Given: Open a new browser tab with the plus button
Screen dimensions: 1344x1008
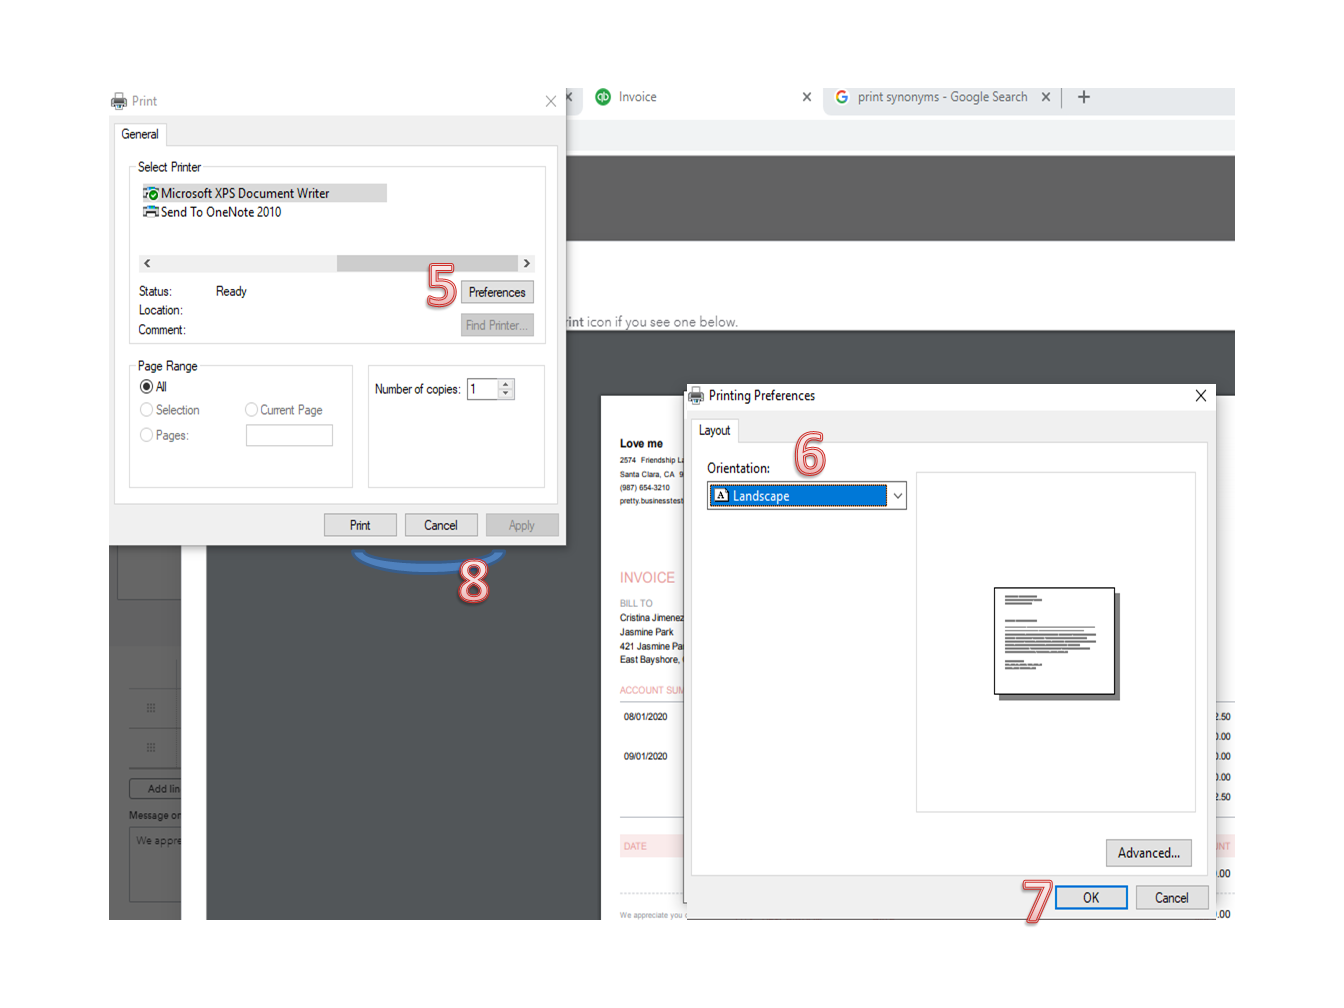Looking at the screenshot, I should coord(1084,96).
